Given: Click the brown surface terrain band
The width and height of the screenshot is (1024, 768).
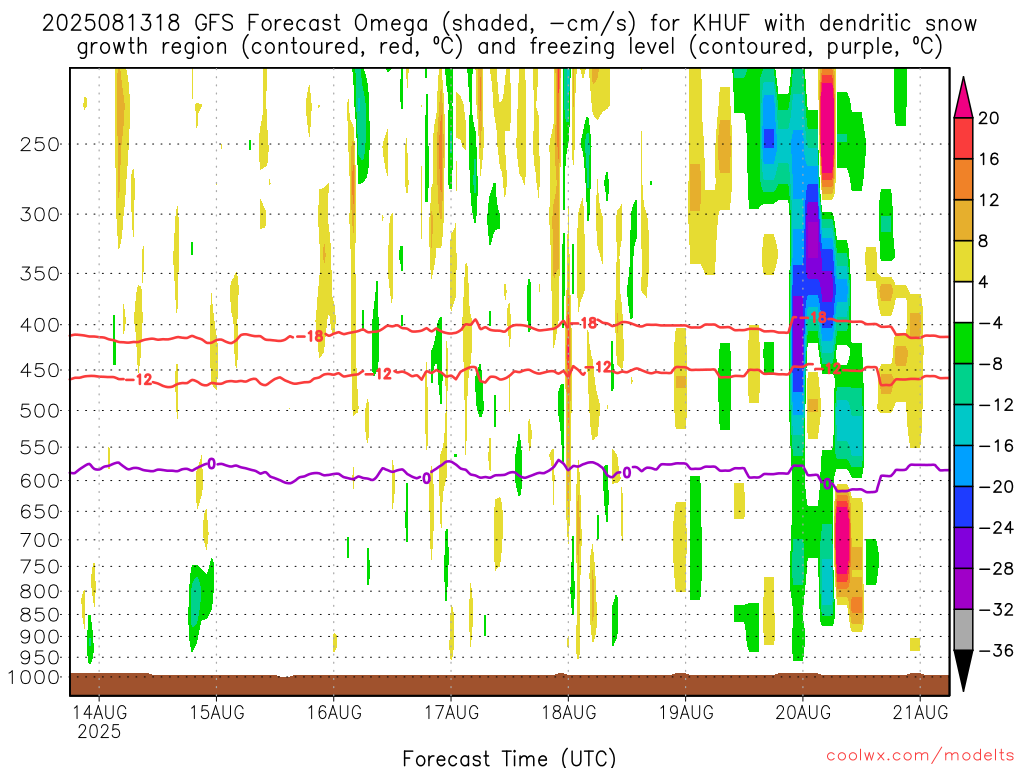Looking at the screenshot, I should pyautogui.click(x=509, y=684).
